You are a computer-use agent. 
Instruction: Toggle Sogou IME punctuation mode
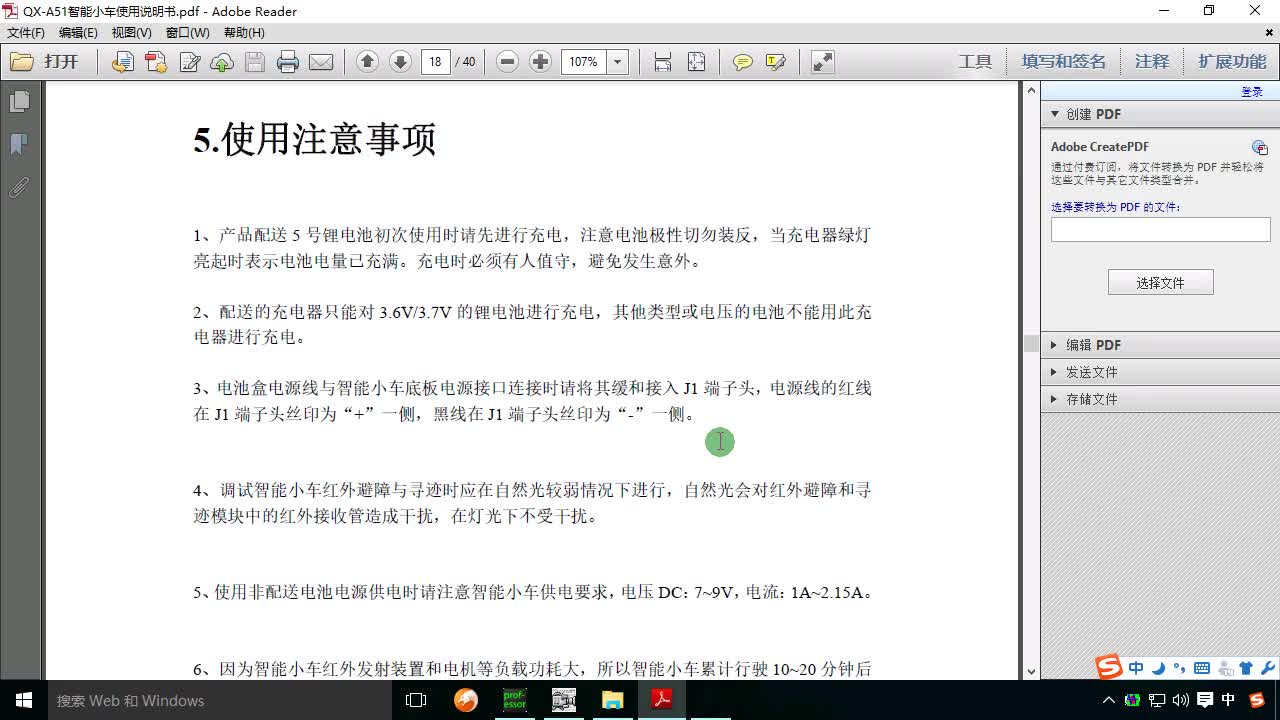1179,668
